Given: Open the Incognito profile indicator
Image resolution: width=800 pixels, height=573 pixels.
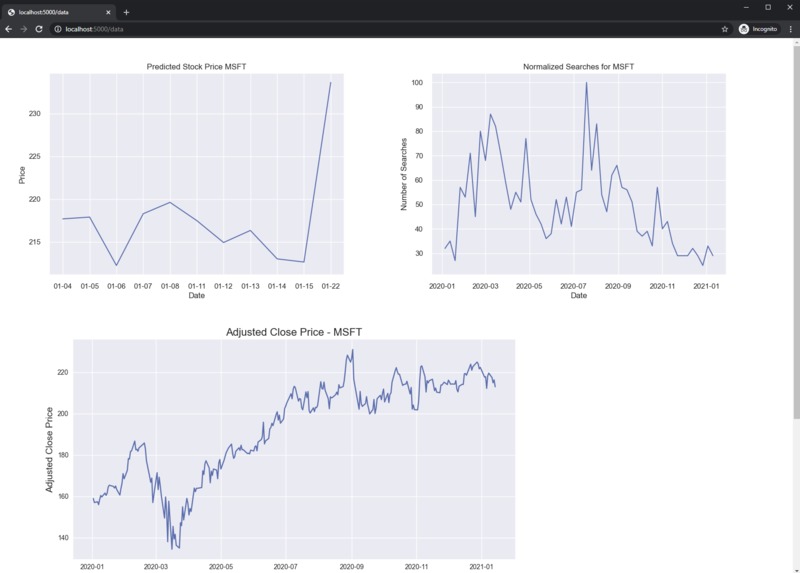Looking at the screenshot, I should (759, 29).
